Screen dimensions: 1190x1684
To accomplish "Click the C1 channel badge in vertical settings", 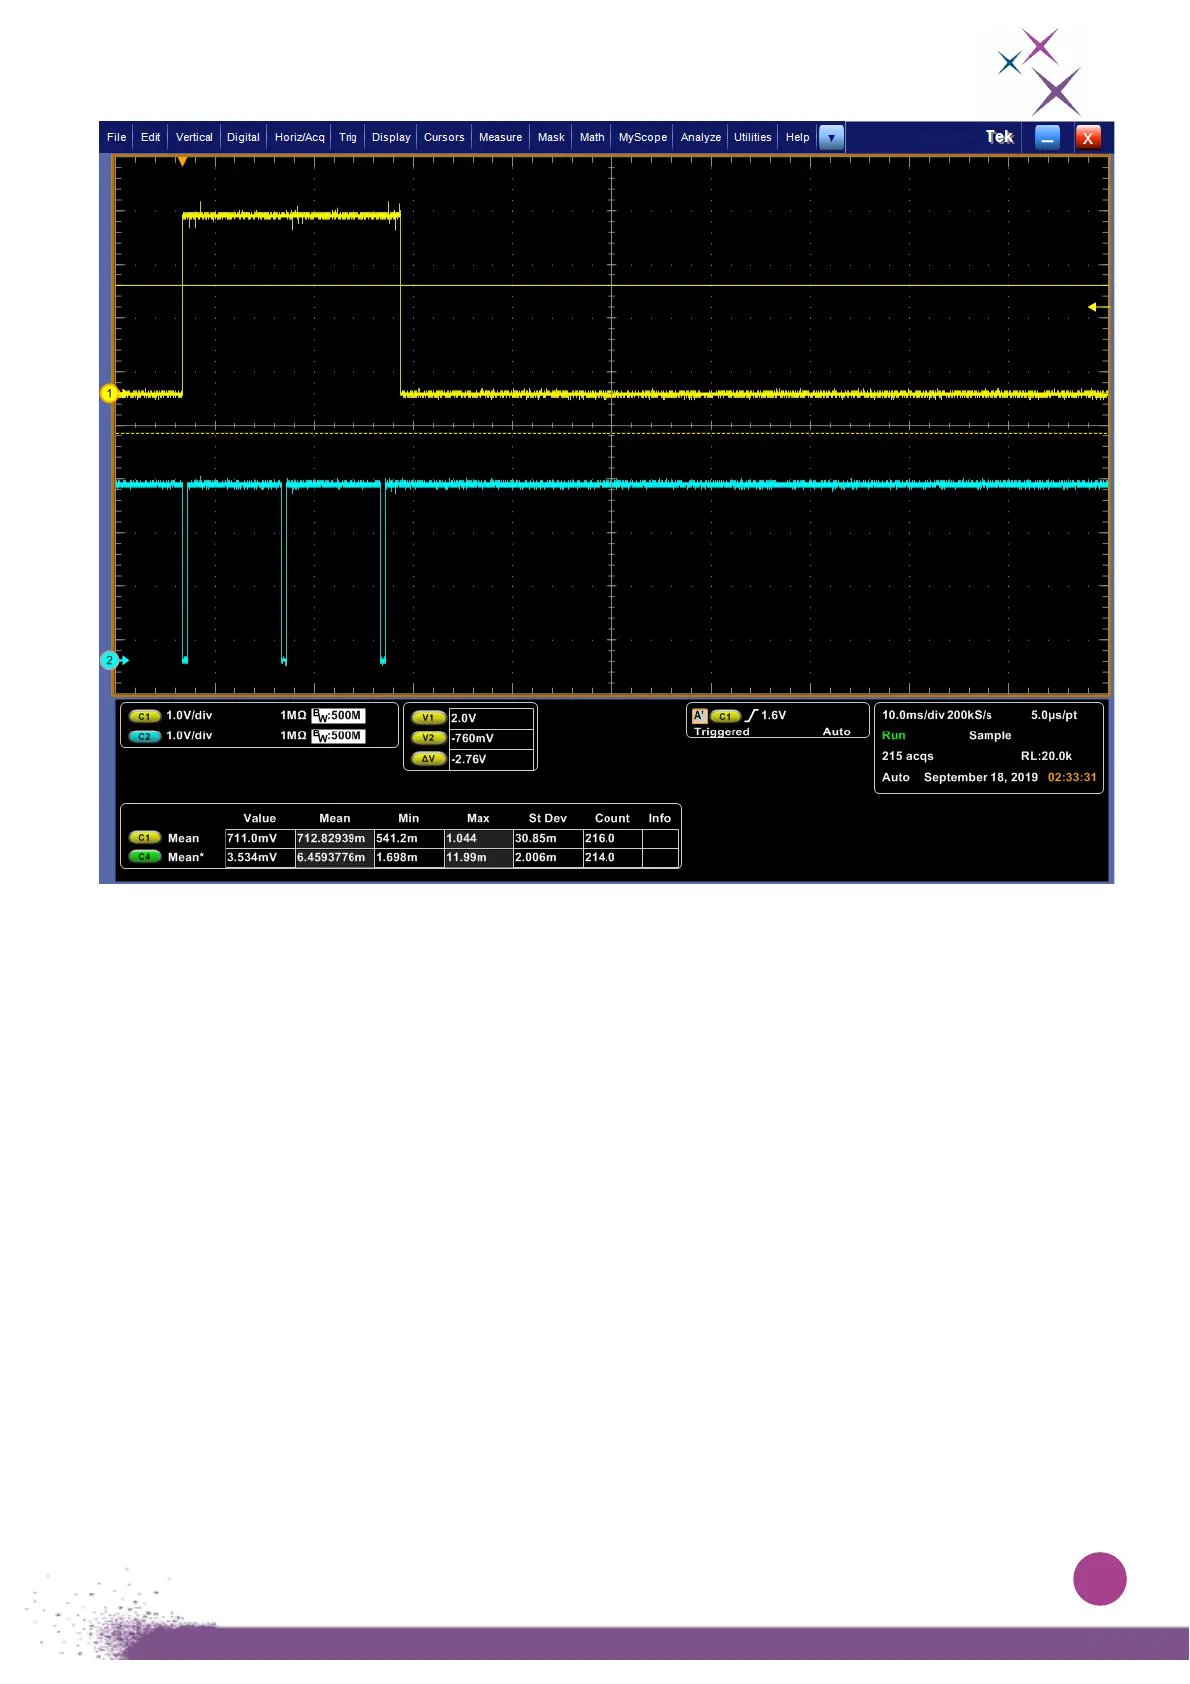I will [x=144, y=716].
